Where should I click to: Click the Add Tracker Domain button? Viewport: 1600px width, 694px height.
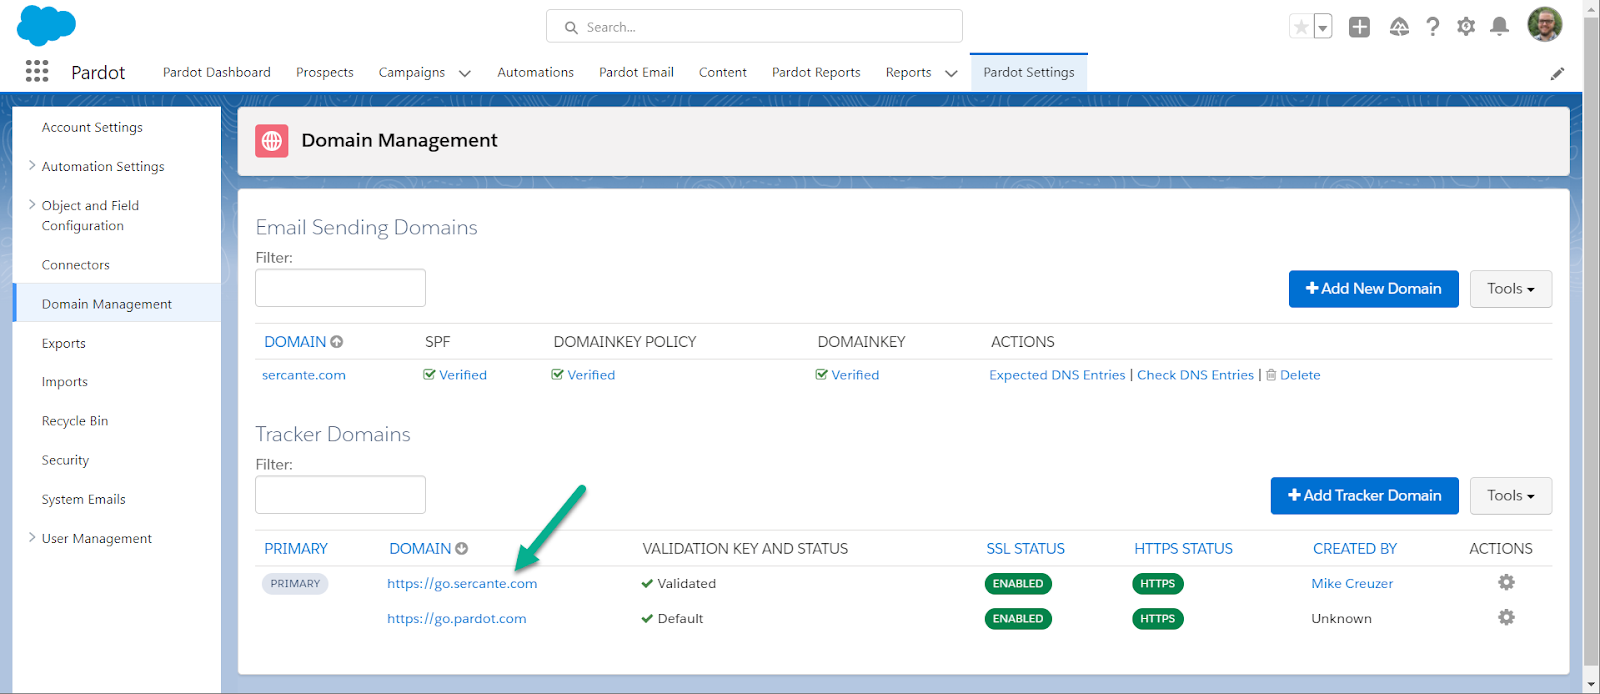[x=1364, y=496]
